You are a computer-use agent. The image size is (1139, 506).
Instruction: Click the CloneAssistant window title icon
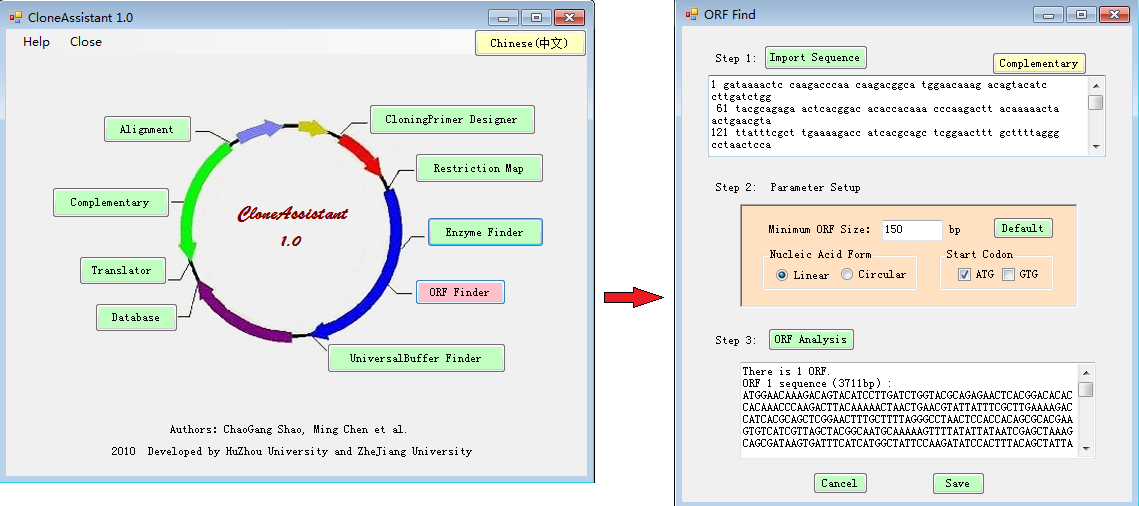(x=15, y=17)
